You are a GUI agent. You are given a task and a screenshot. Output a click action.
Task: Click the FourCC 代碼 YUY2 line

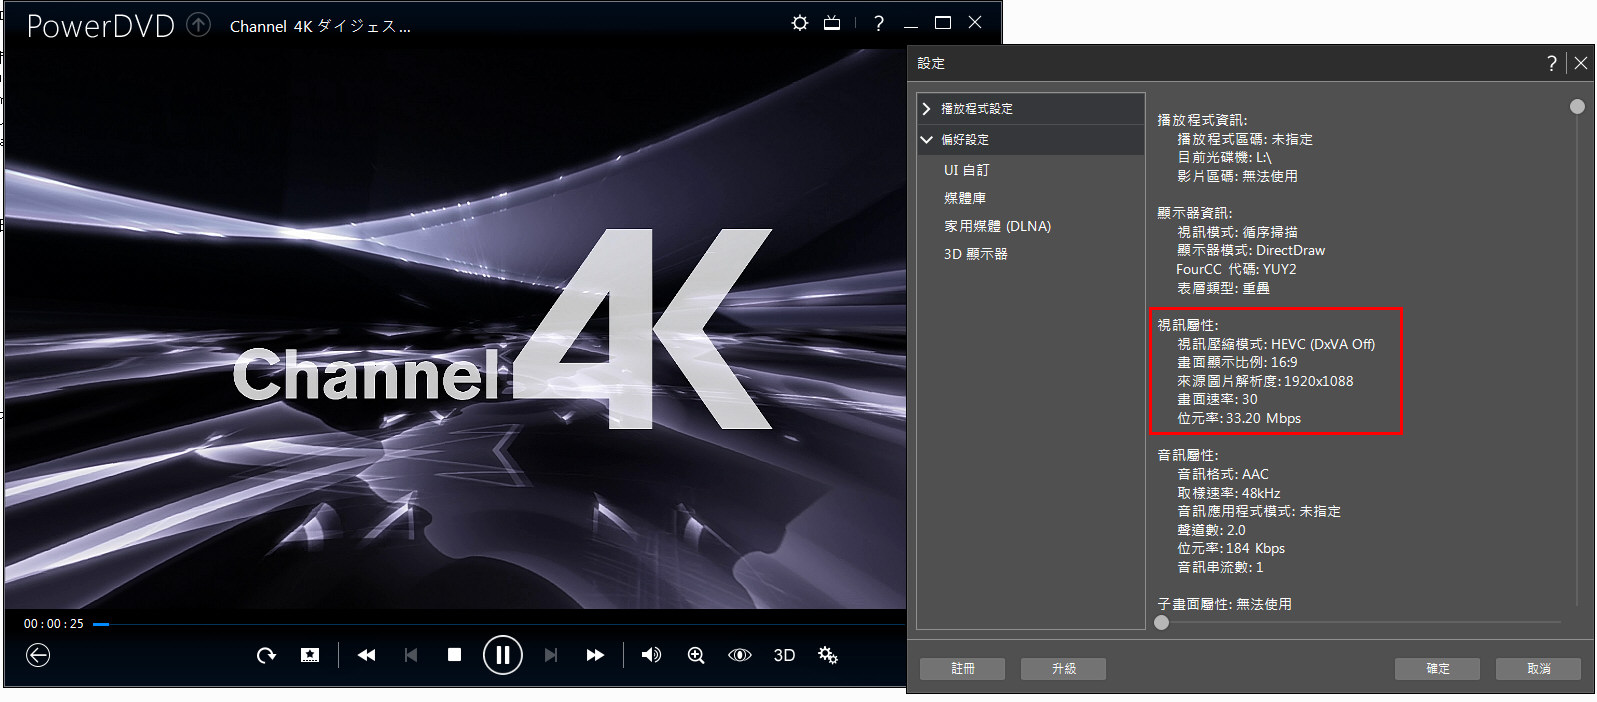(x=1236, y=269)
